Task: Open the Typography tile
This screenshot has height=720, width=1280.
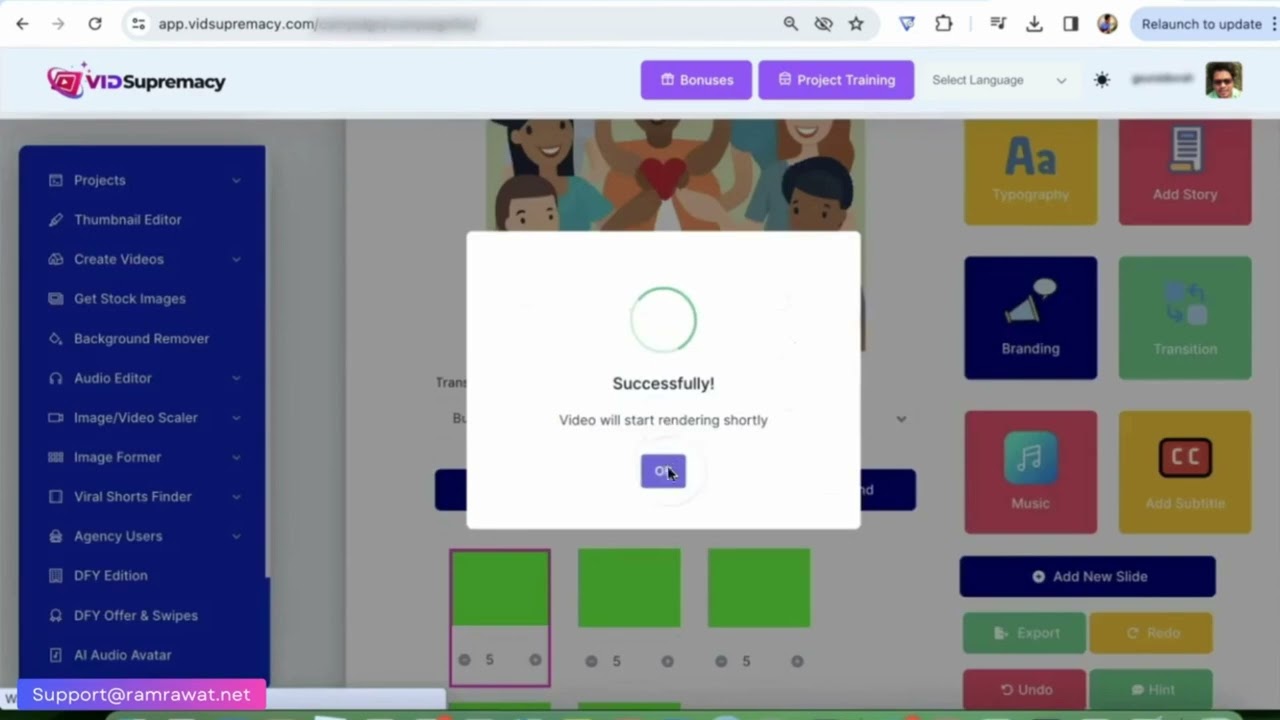Action: (1030, 172)
